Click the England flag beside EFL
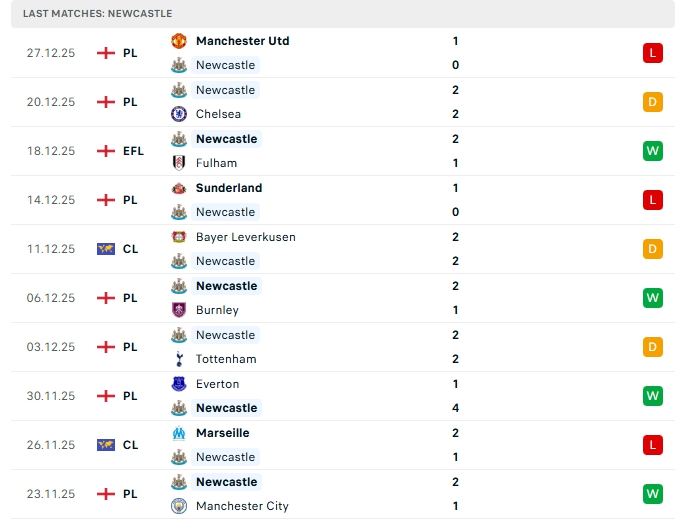 [106, 151]
